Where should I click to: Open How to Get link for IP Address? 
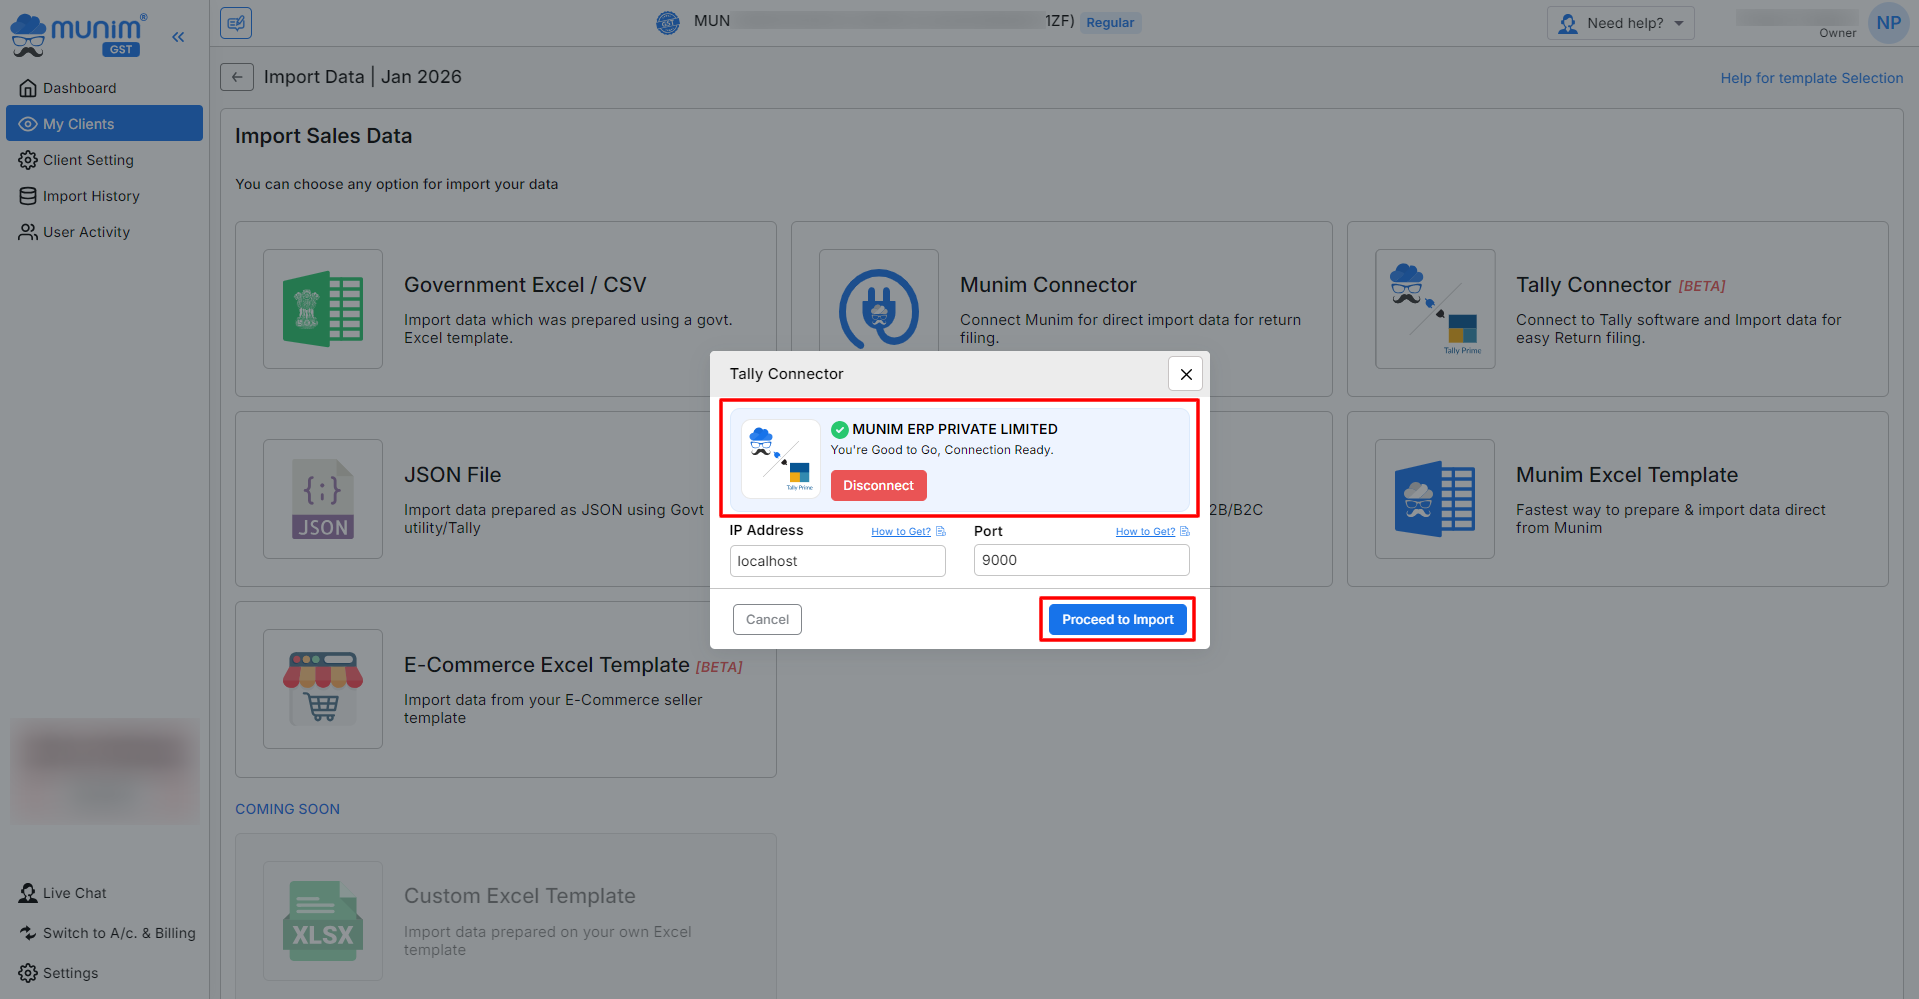(900, 532)
